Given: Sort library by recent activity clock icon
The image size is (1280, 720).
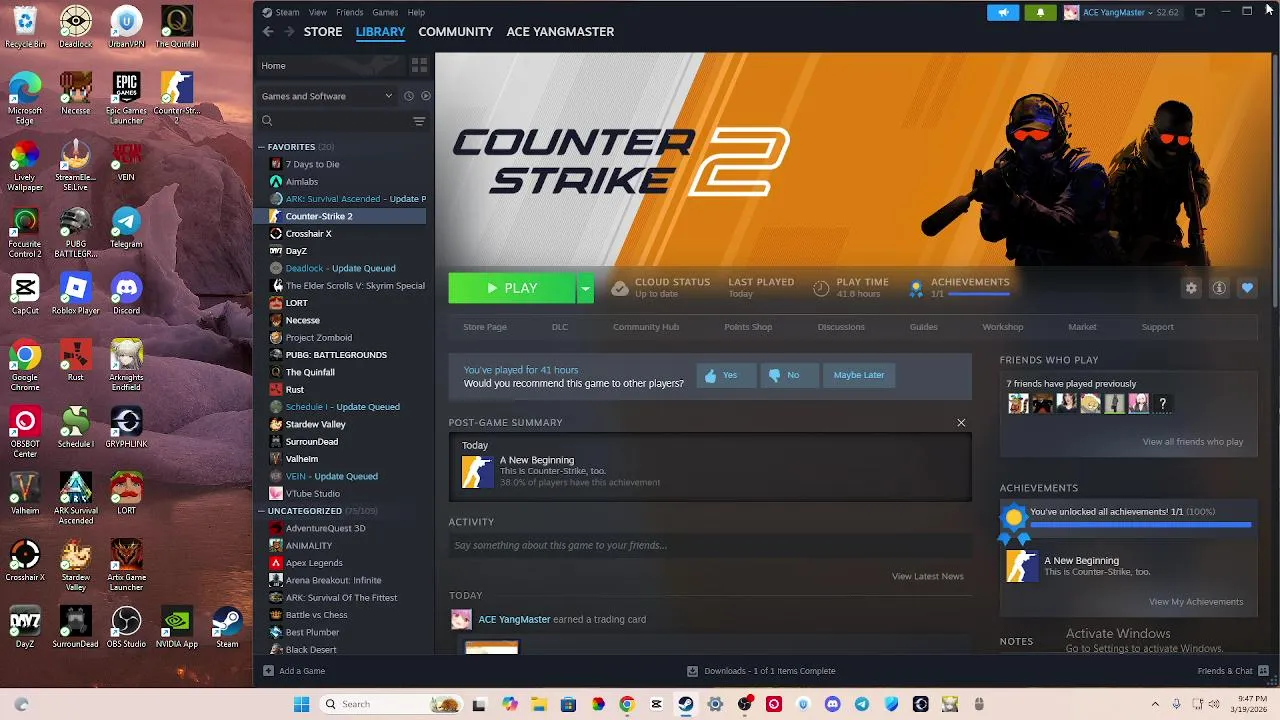Looking at the screenshot, I should point(408,96).
